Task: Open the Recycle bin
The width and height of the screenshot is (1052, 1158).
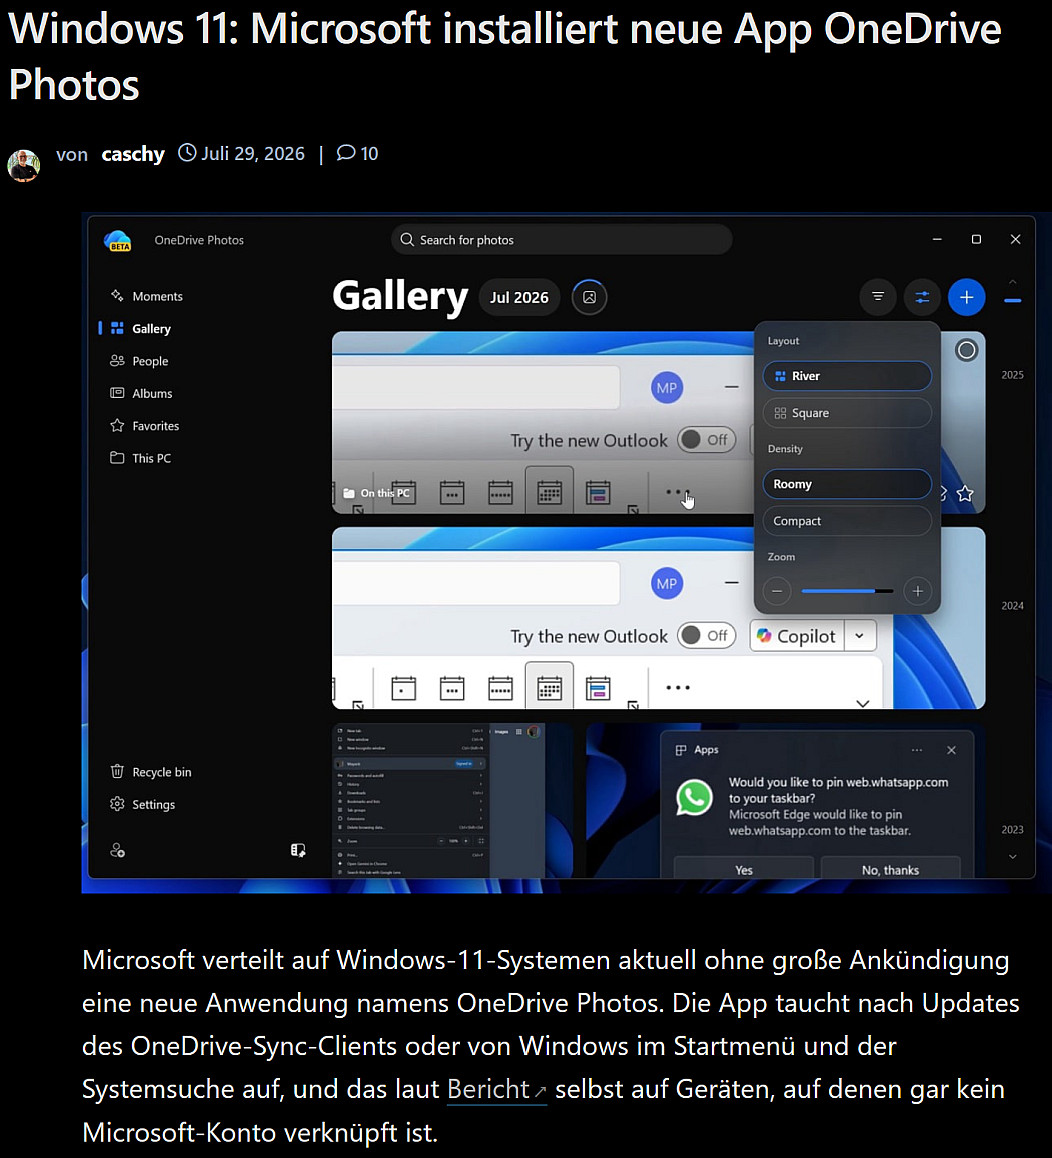Action: click(x=151, y=772)
